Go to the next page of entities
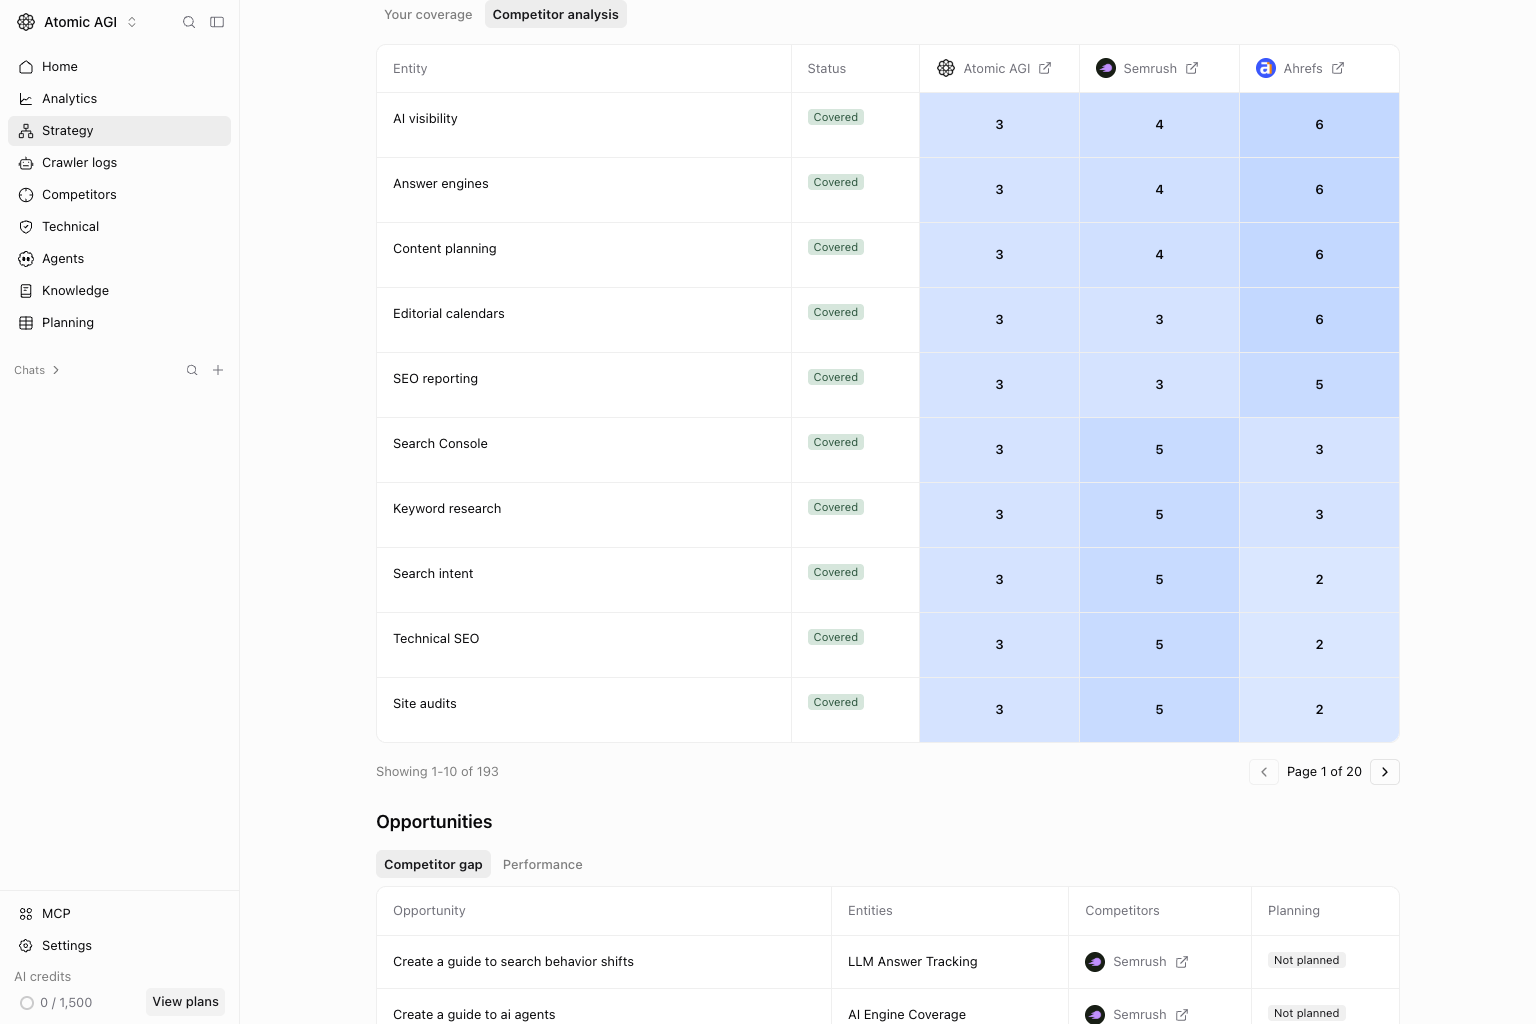This screenshot has width=1536, height=1024. [x=1385, y=772]
